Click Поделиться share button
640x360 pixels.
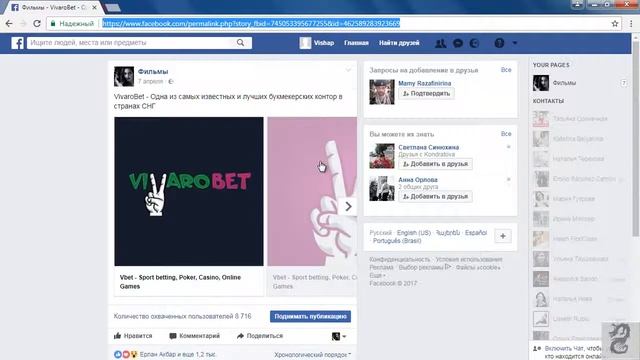[260, 336]
